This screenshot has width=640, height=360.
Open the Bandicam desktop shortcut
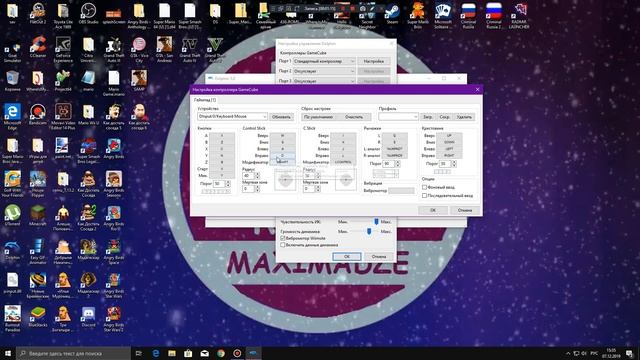38,114
